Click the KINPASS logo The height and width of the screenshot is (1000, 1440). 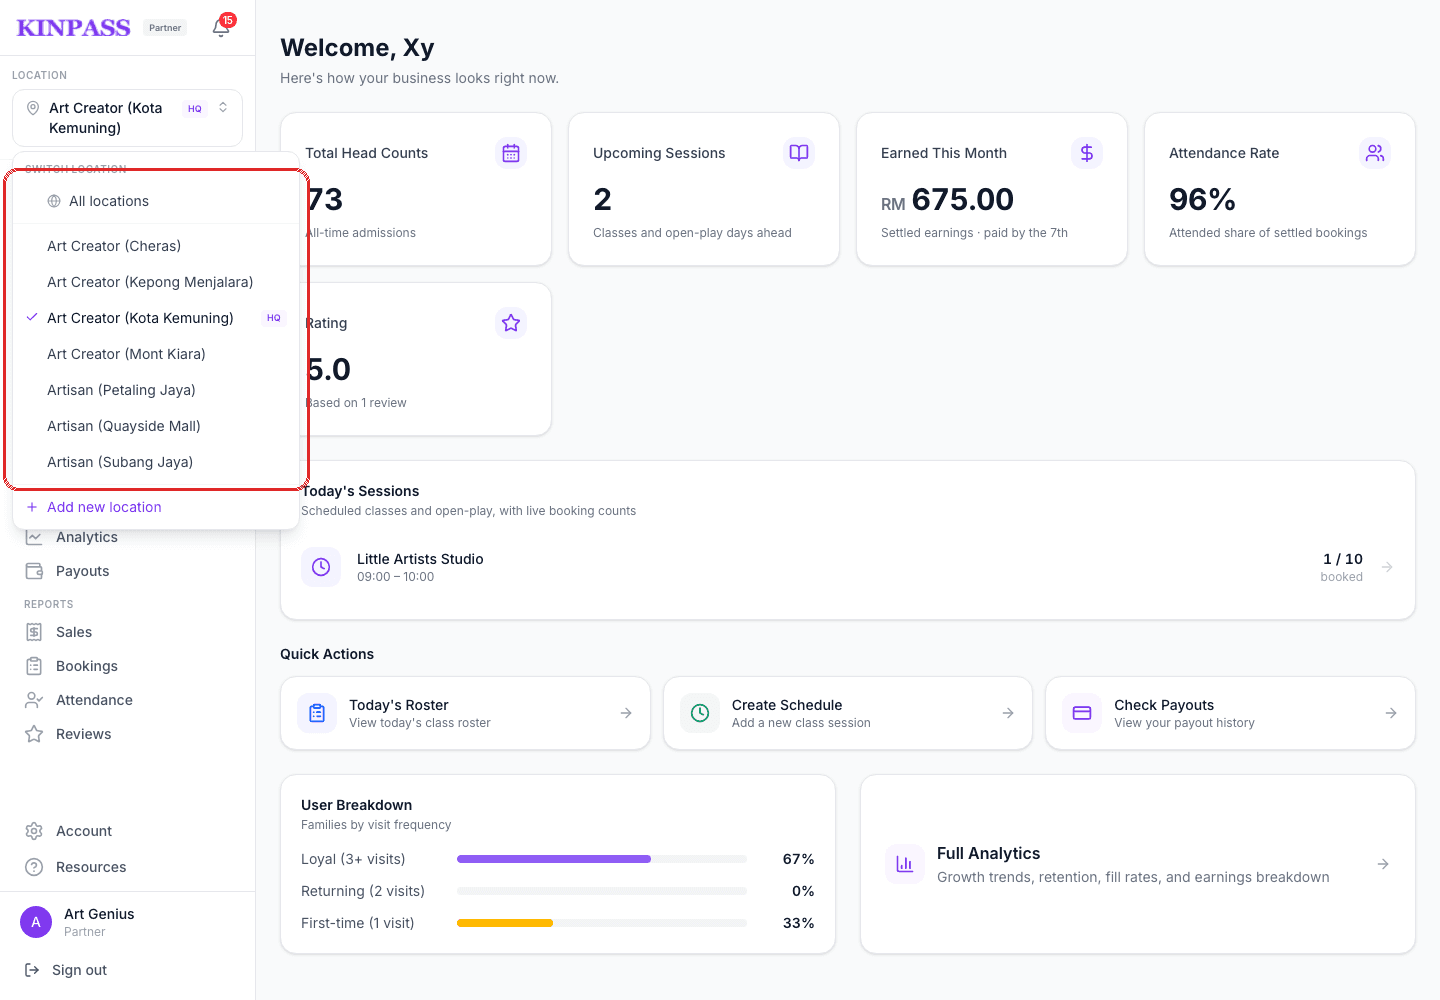pos(73,28)
